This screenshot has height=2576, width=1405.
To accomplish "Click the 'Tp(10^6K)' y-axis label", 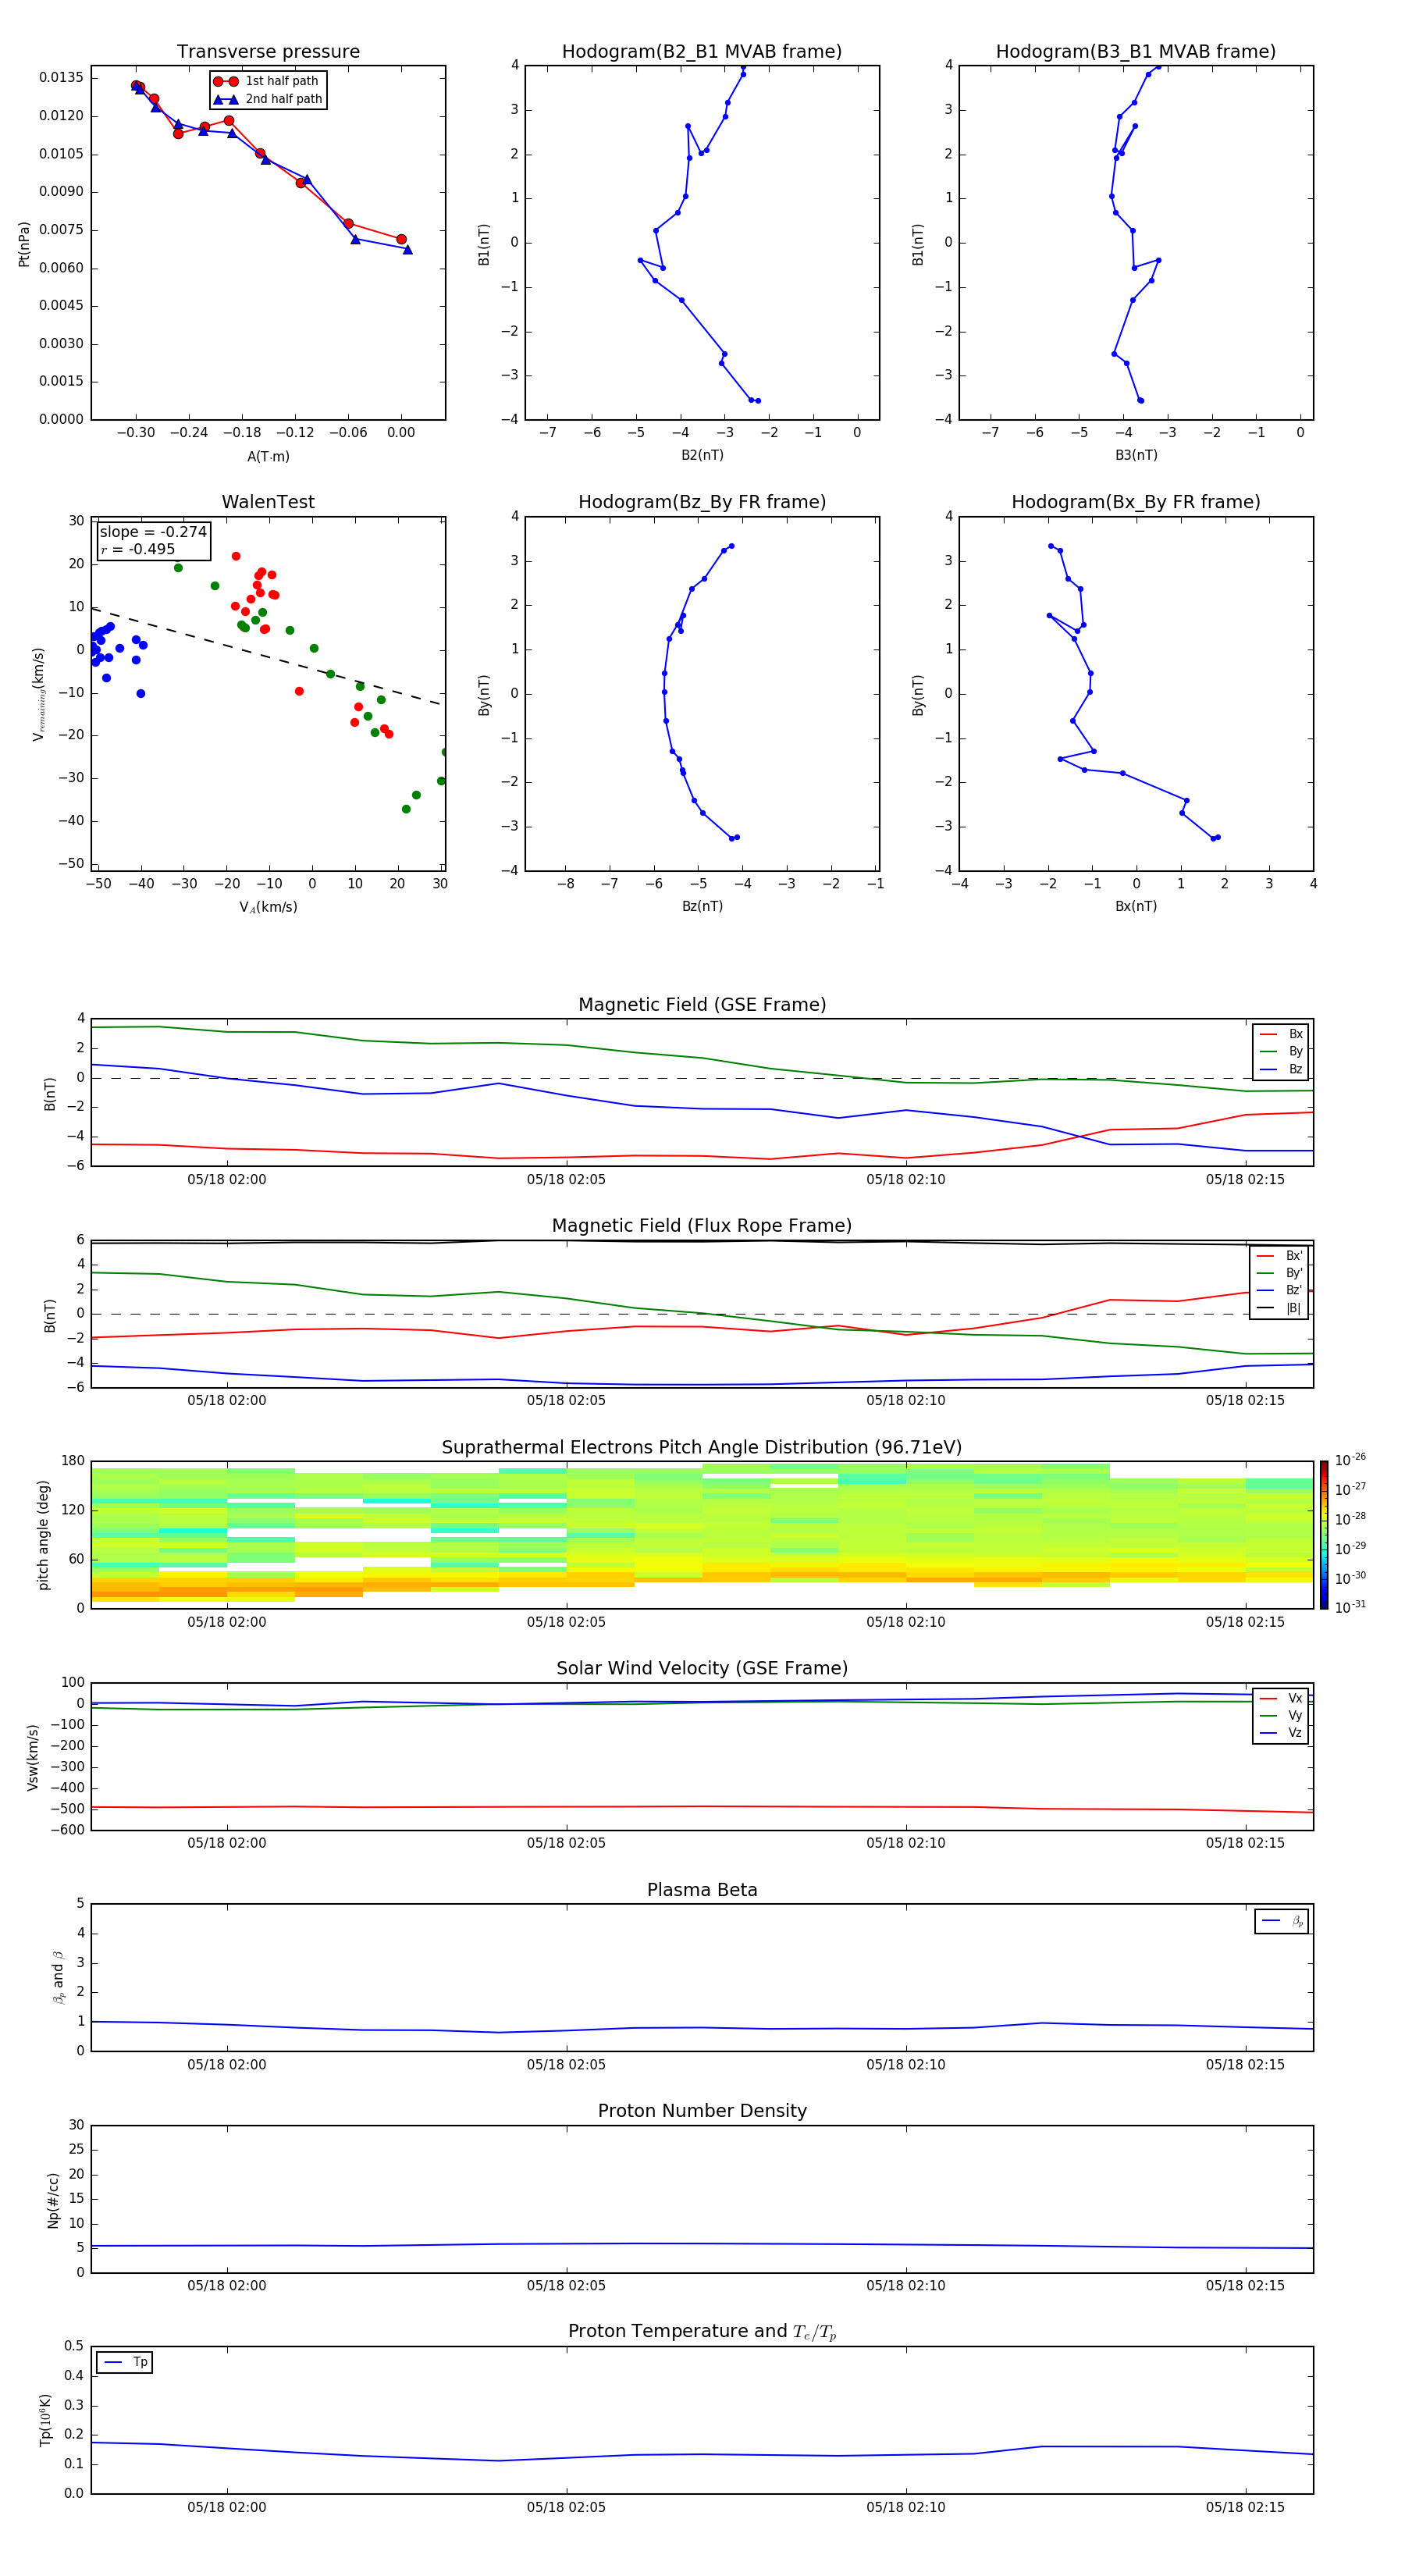I will click(45, 2420).
